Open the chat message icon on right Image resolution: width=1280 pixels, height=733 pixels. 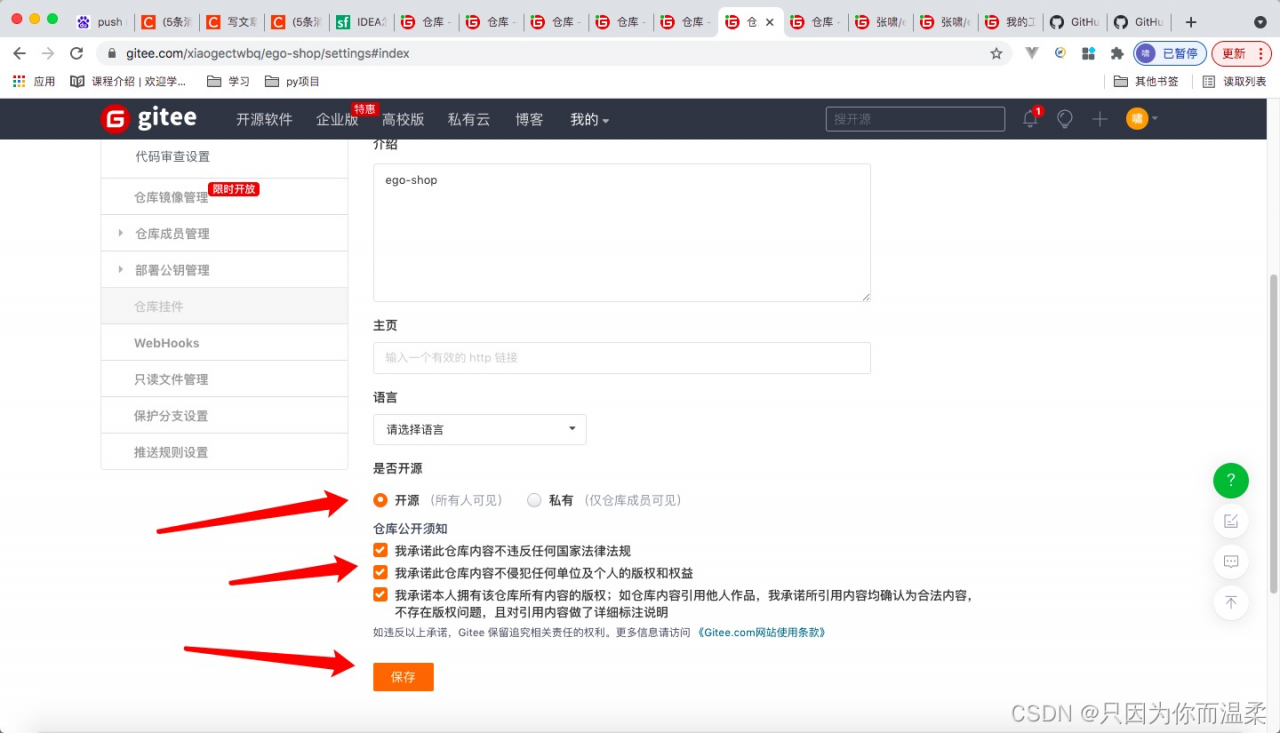tap(1231, 561)
